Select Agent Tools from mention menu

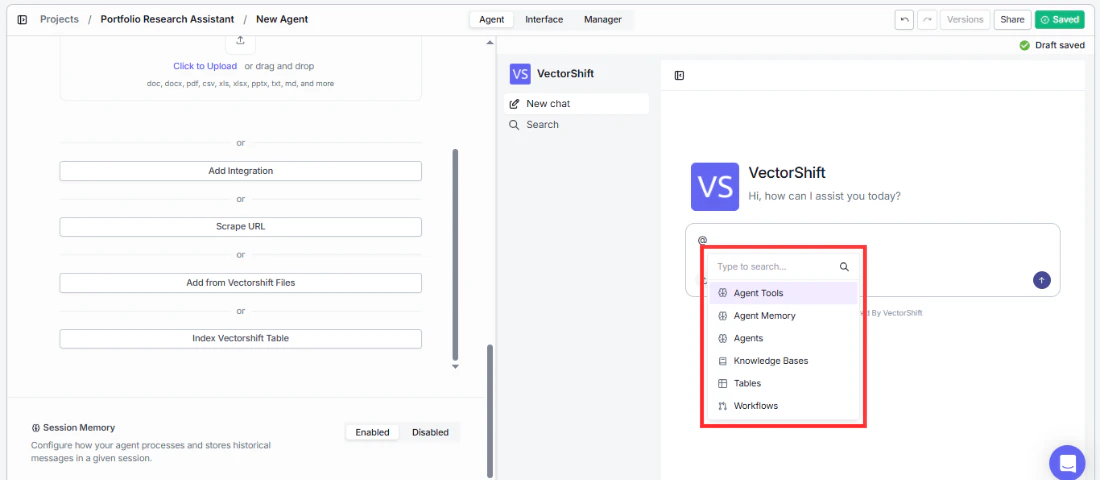pyautogui.click(x=783, y=293)
